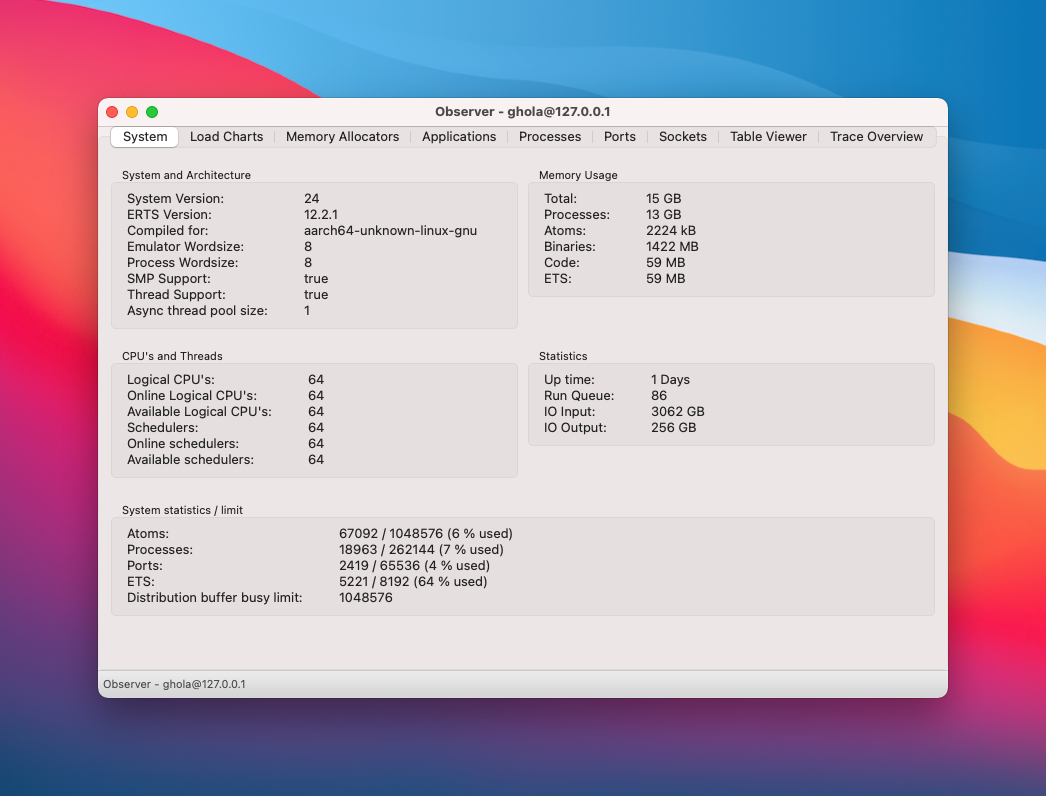Open the Memory Allocators tab
The height and width of the screenshot is (796, 1046).
(342, 137)
